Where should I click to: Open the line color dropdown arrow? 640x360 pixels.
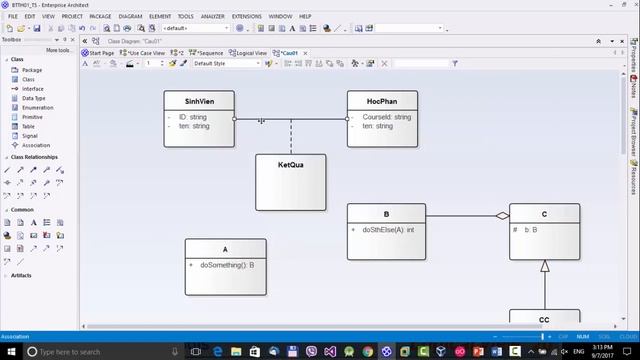(138, 63)
